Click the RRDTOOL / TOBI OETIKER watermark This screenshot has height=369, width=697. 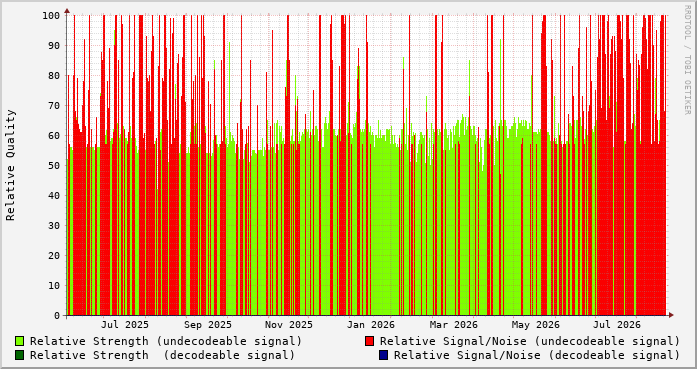[687, 60]
